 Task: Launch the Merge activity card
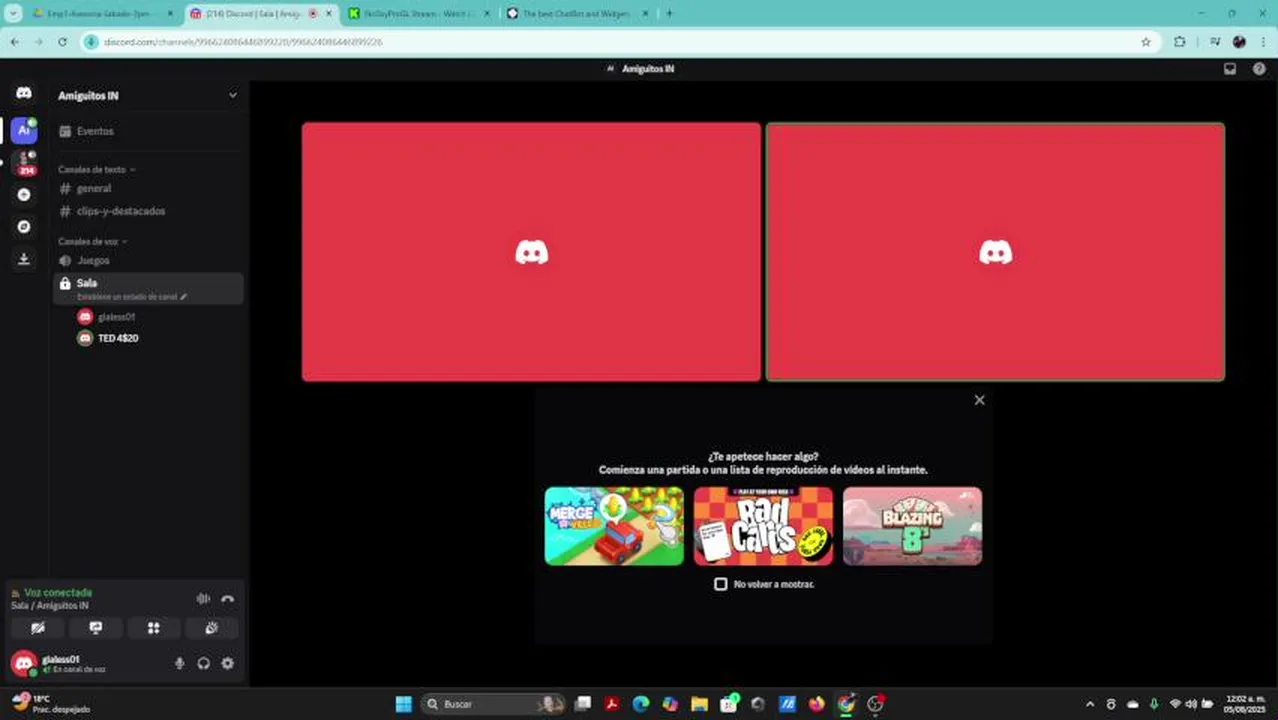coord(614,526)
